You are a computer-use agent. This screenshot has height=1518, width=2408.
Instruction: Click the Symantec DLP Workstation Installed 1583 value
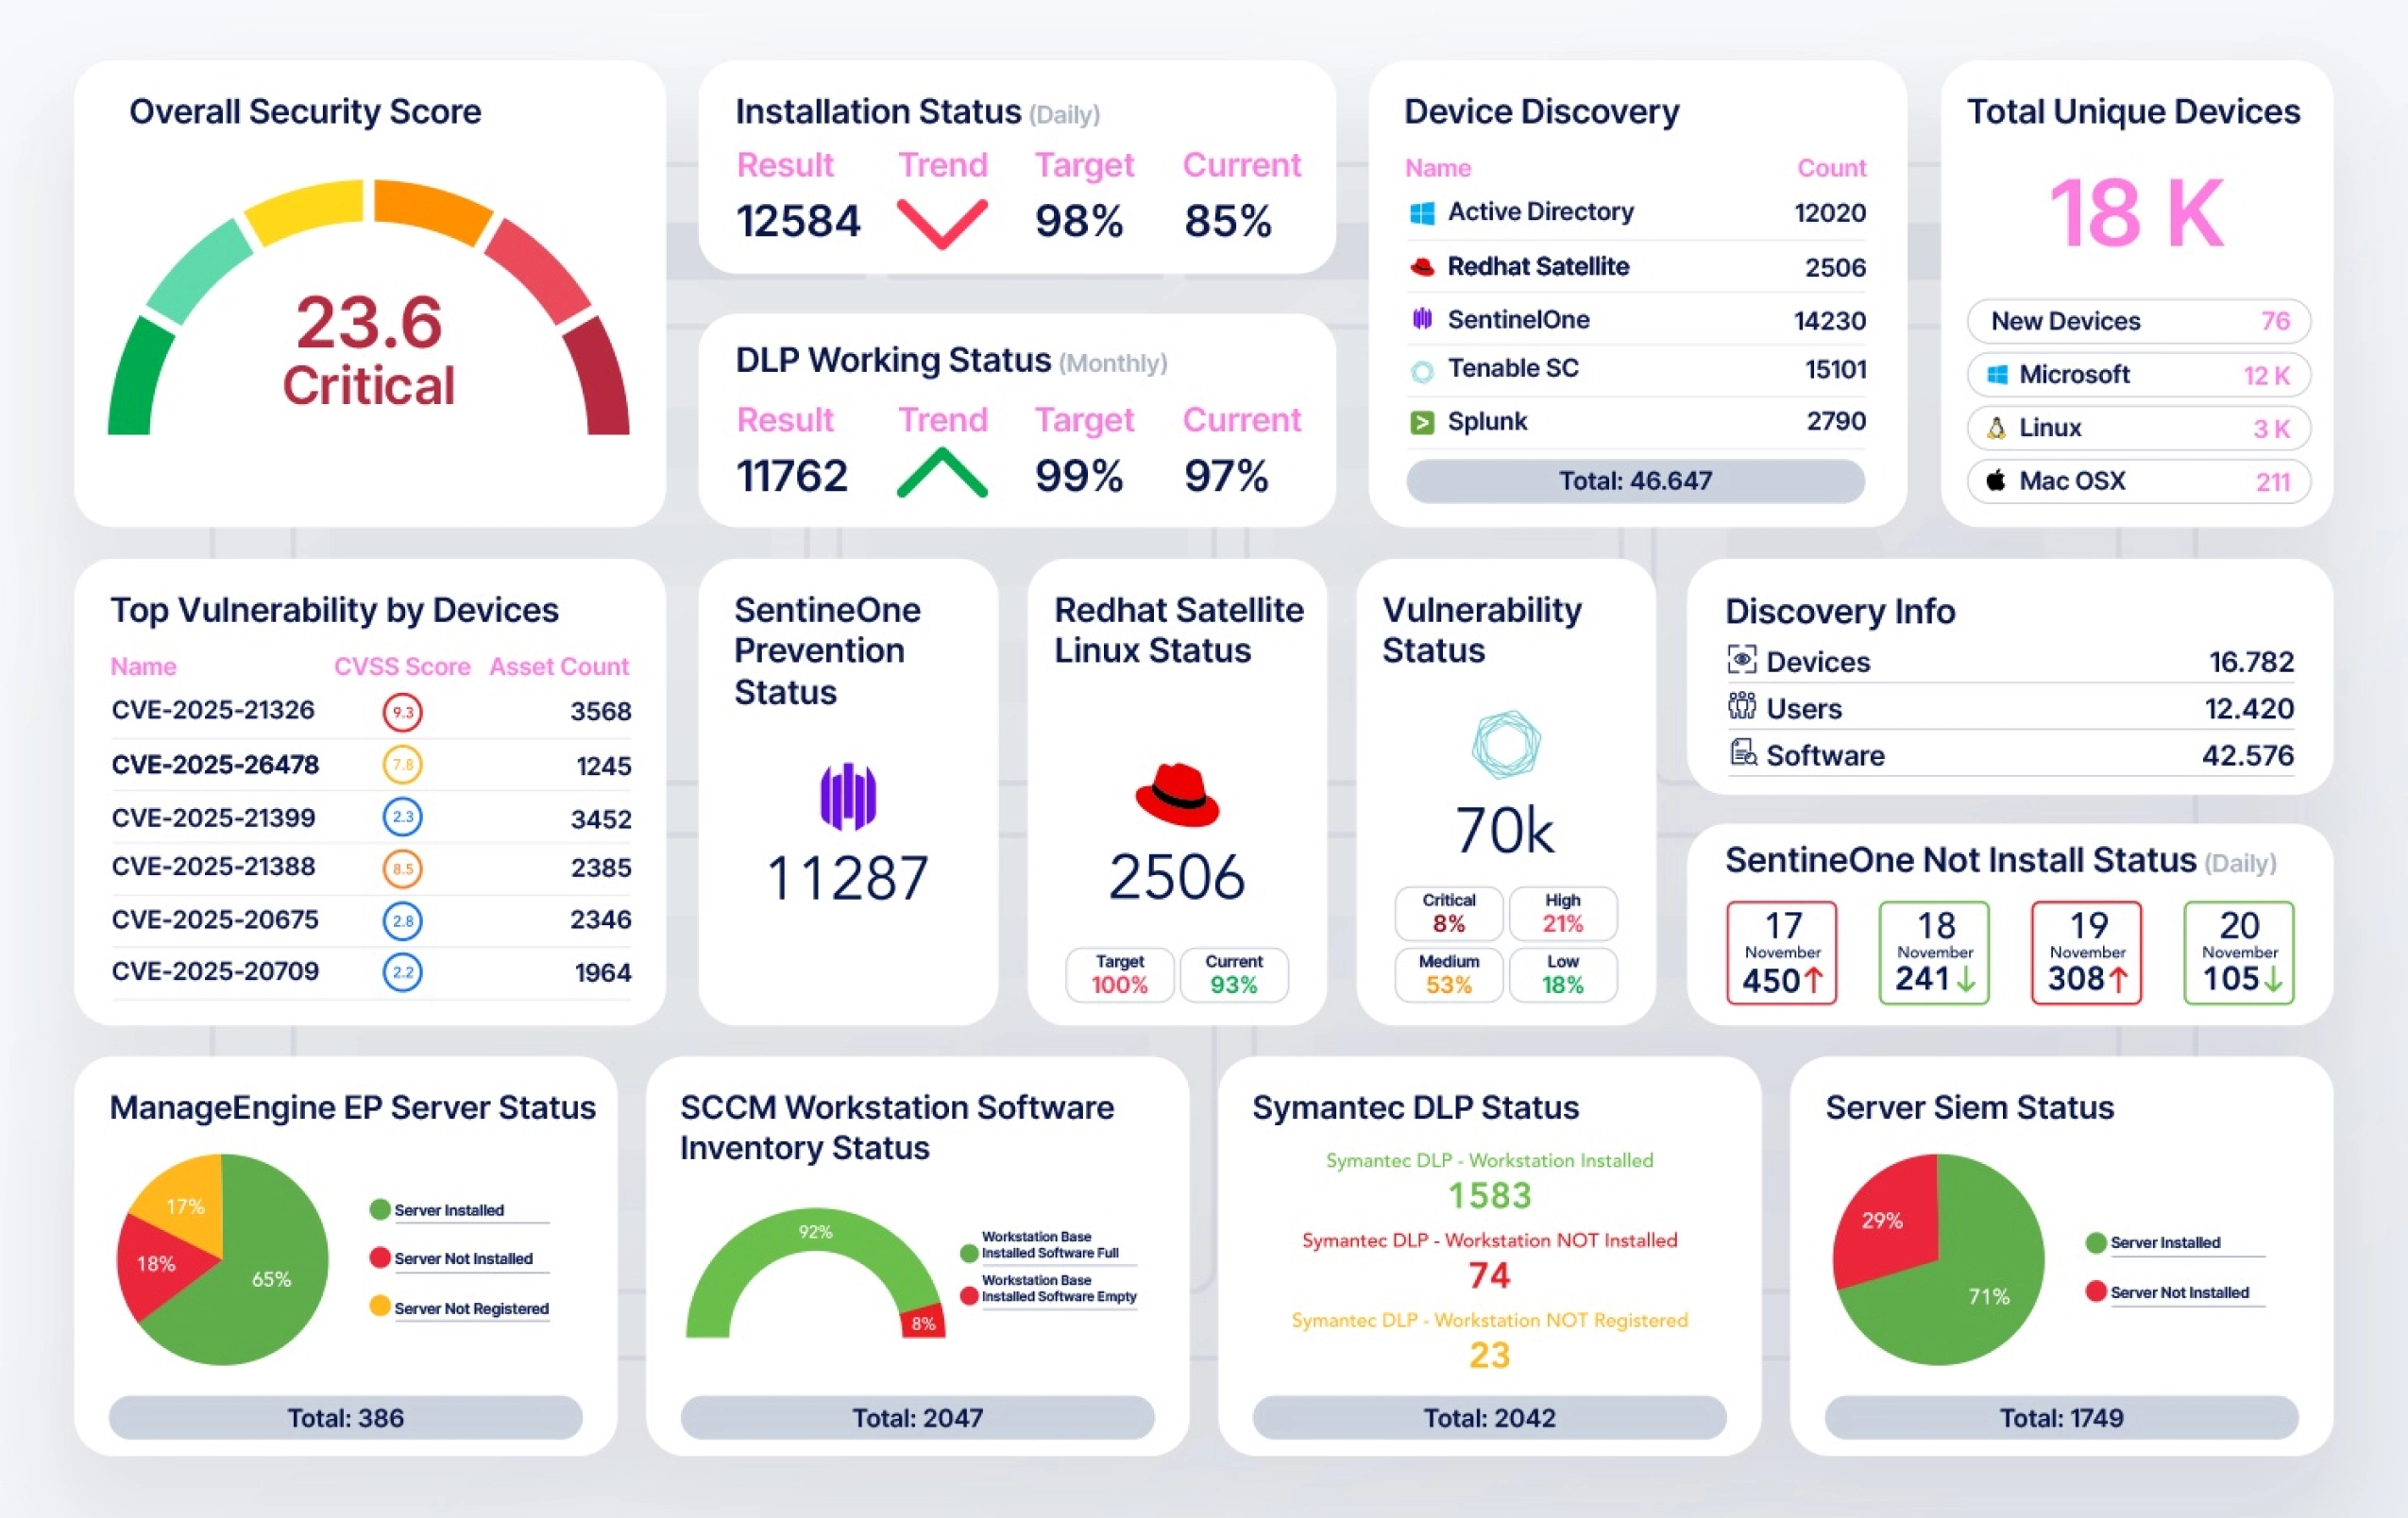(x=1489, y=1195)
